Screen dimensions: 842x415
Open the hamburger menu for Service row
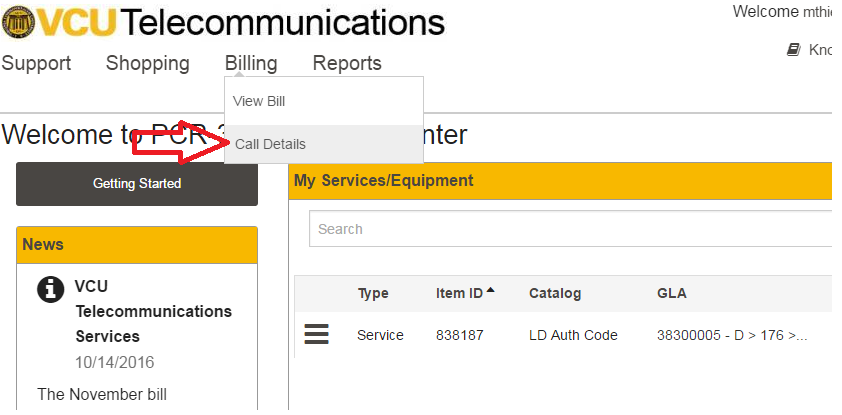point(316,334)
